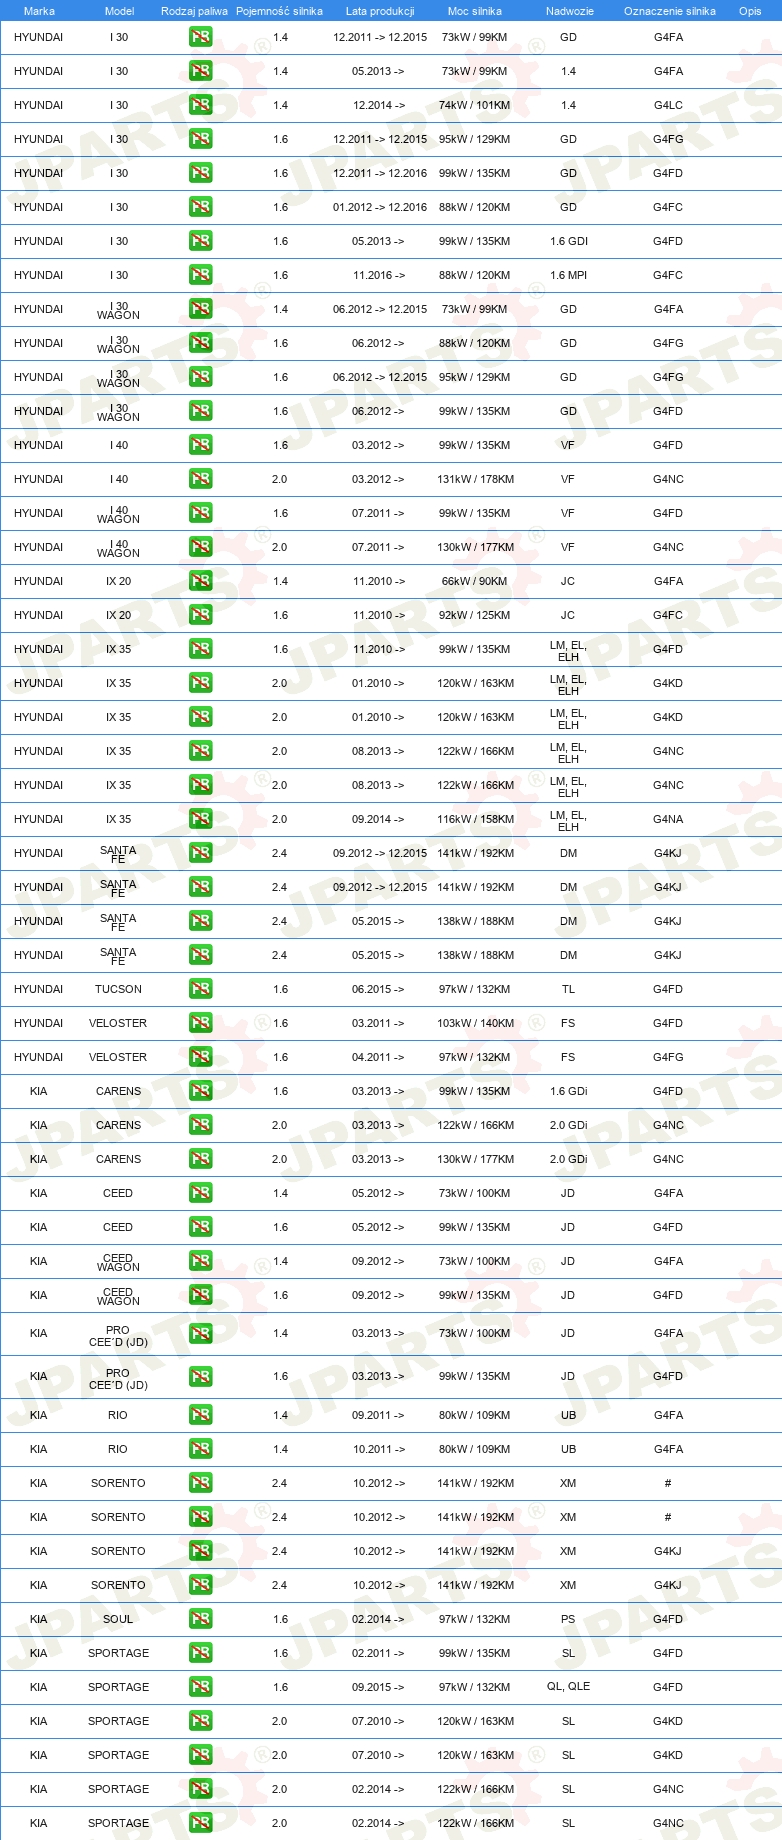Select the 92kW / 125KM power cell
782x1840 pixels.
tap(474, 615)
